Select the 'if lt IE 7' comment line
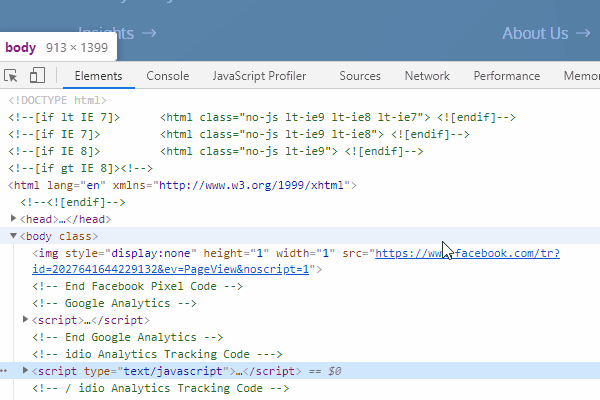 pos(262,117)
